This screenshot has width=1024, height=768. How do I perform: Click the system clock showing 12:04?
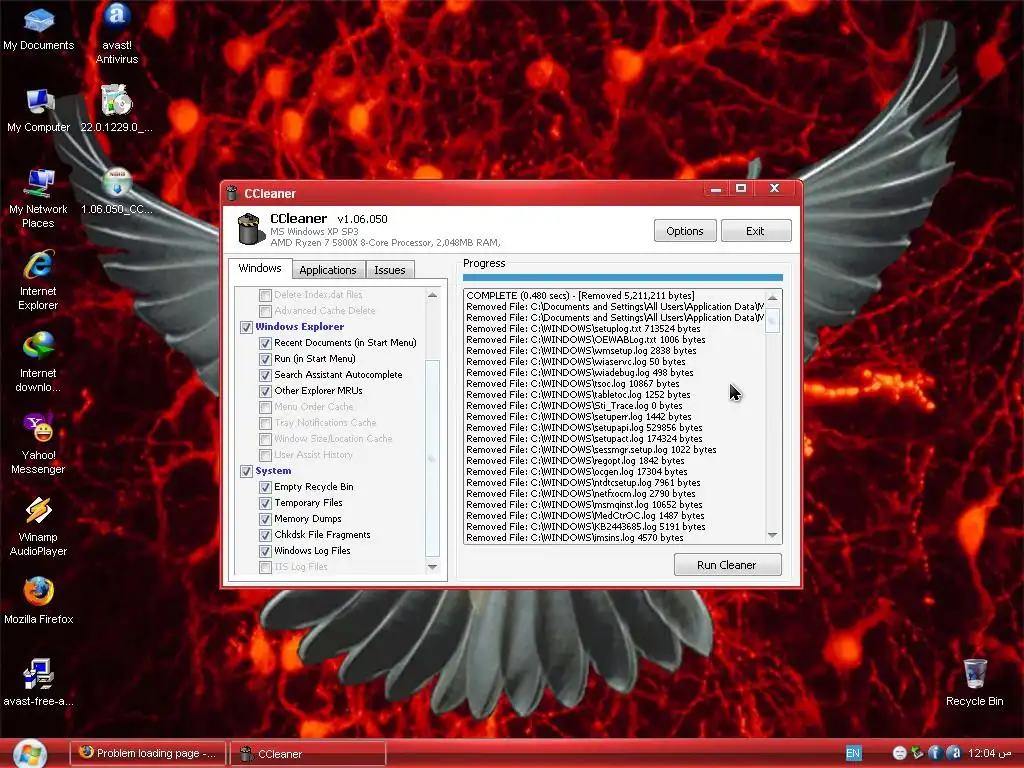991,753
